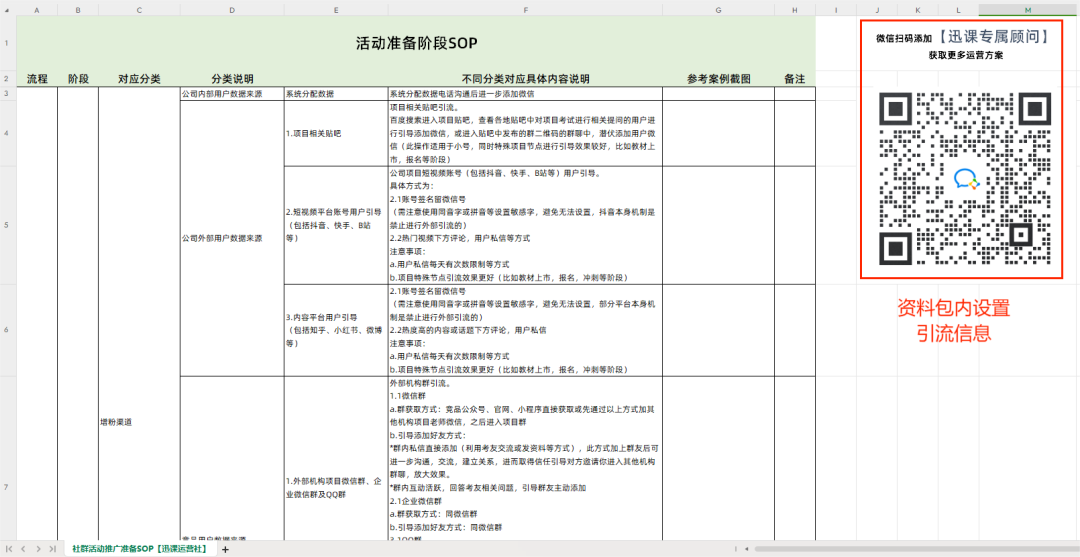The height and width of the screenshot is (557, 1080).
Task: Select column M header
Action: 1028,10
